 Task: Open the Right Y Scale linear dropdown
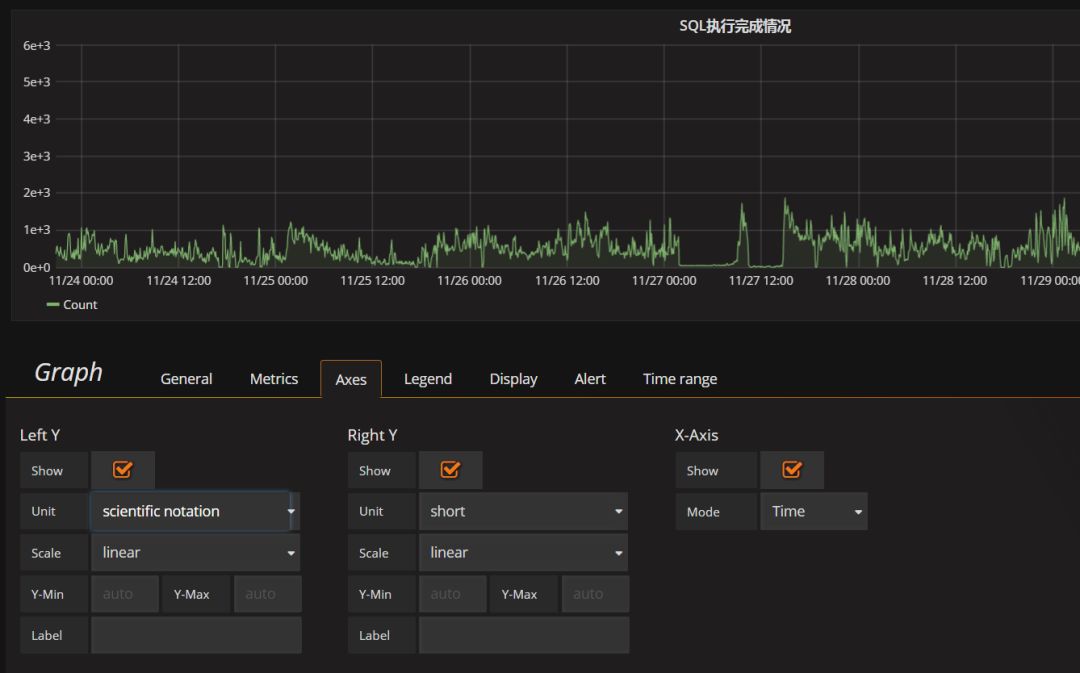coord(523,552)
